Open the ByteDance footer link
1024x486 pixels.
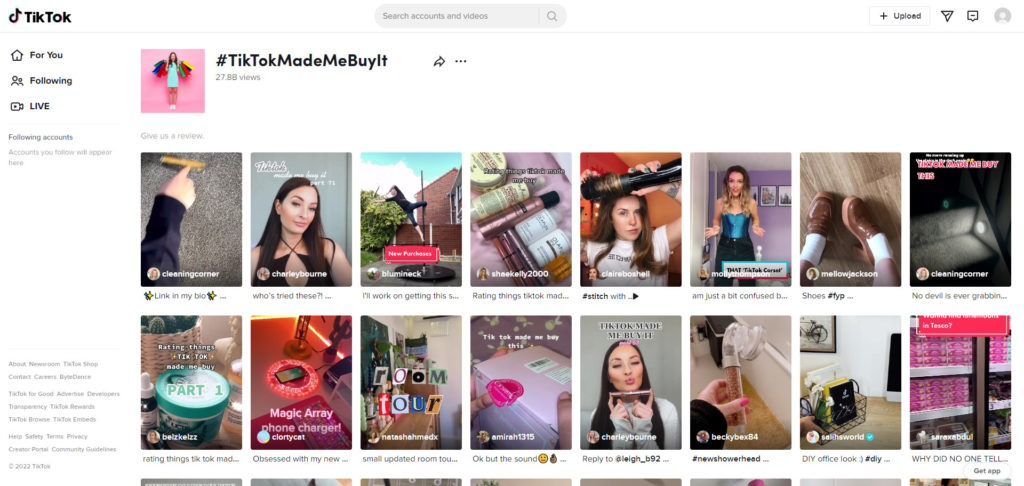tap(75, 377)
